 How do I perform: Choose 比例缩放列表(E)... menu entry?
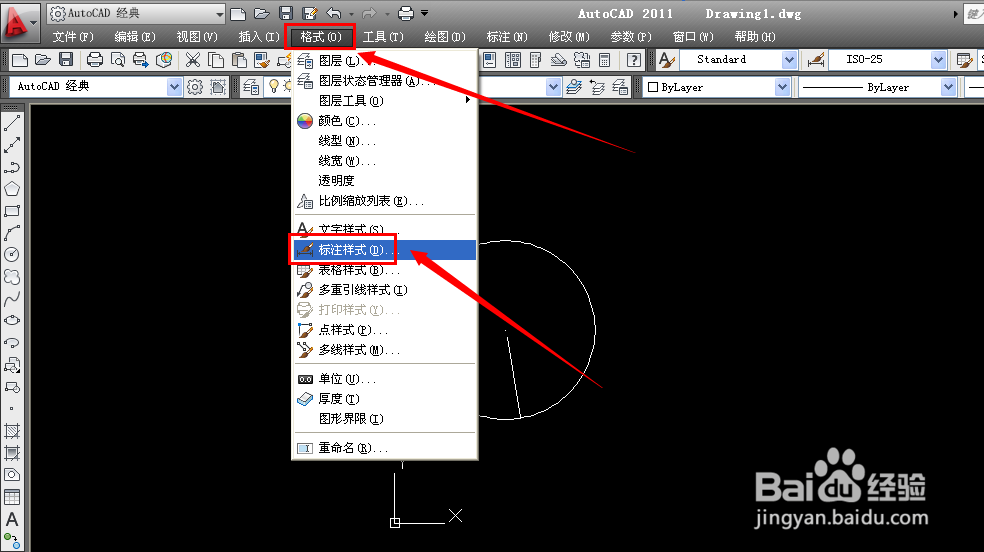tap(385, 201)
